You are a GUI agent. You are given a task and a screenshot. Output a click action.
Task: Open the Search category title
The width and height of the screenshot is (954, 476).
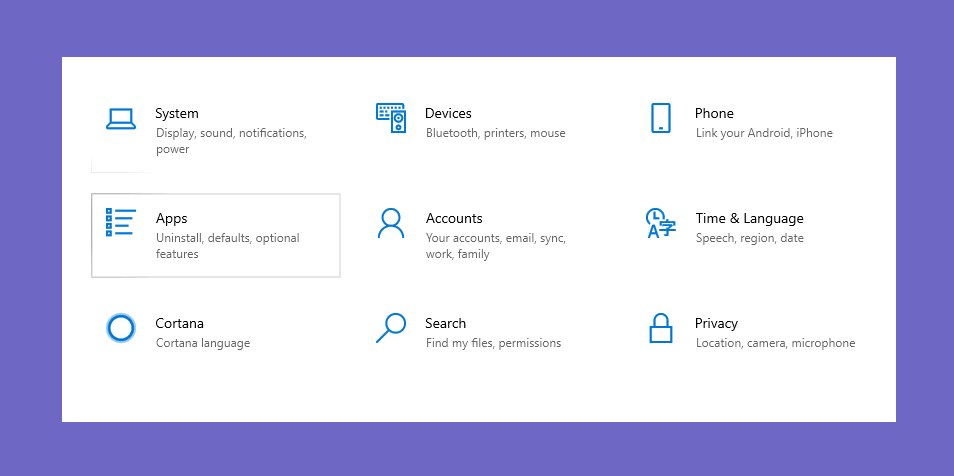point(445,323)
